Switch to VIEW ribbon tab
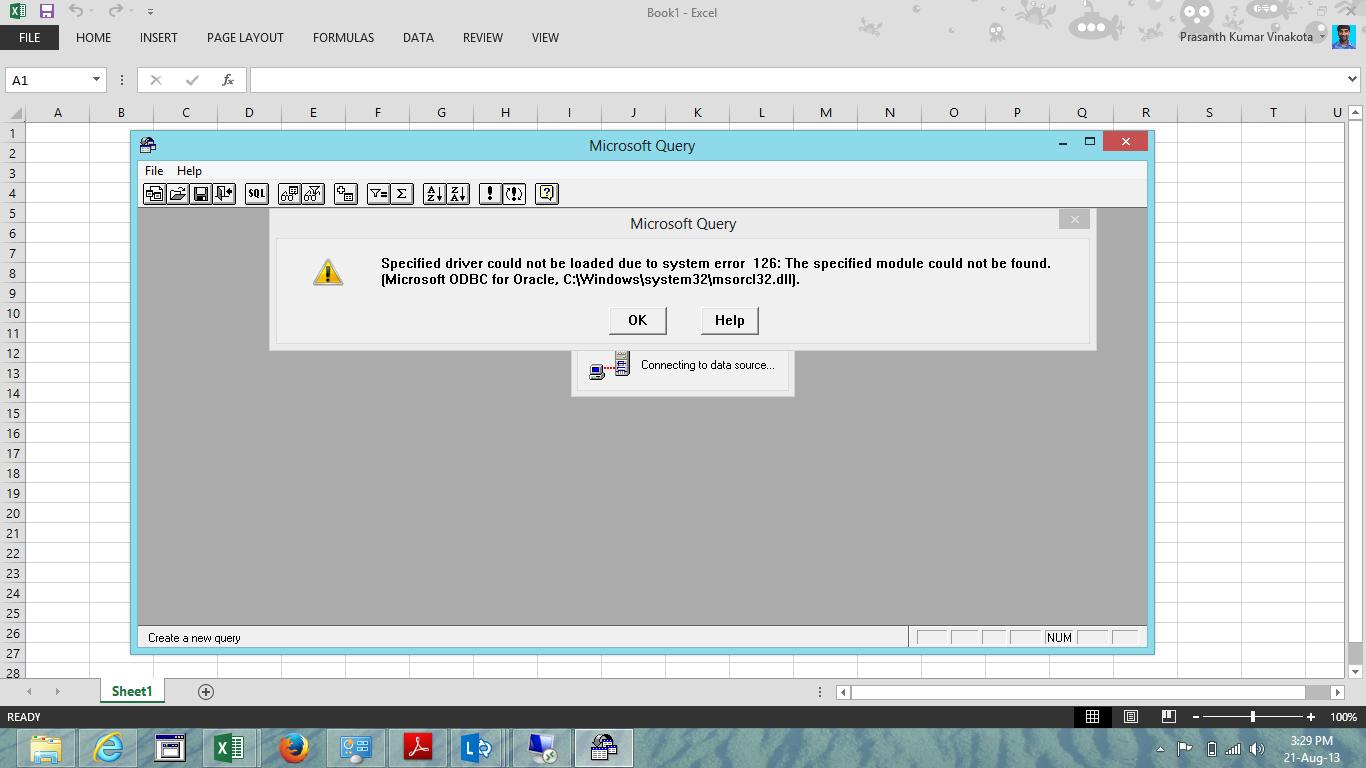This screenshot has width=1366, height=768. tap(545, 37)
